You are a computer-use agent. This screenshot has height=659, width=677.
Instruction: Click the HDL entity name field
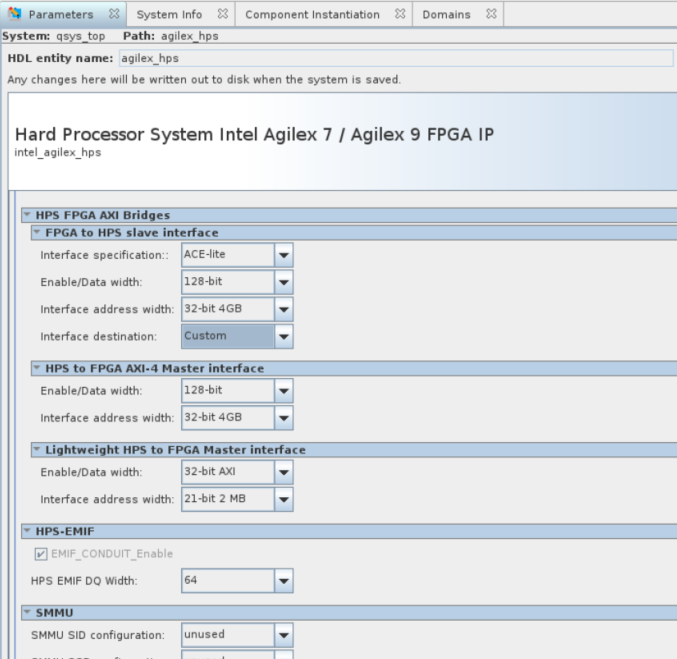coord(395,59)
